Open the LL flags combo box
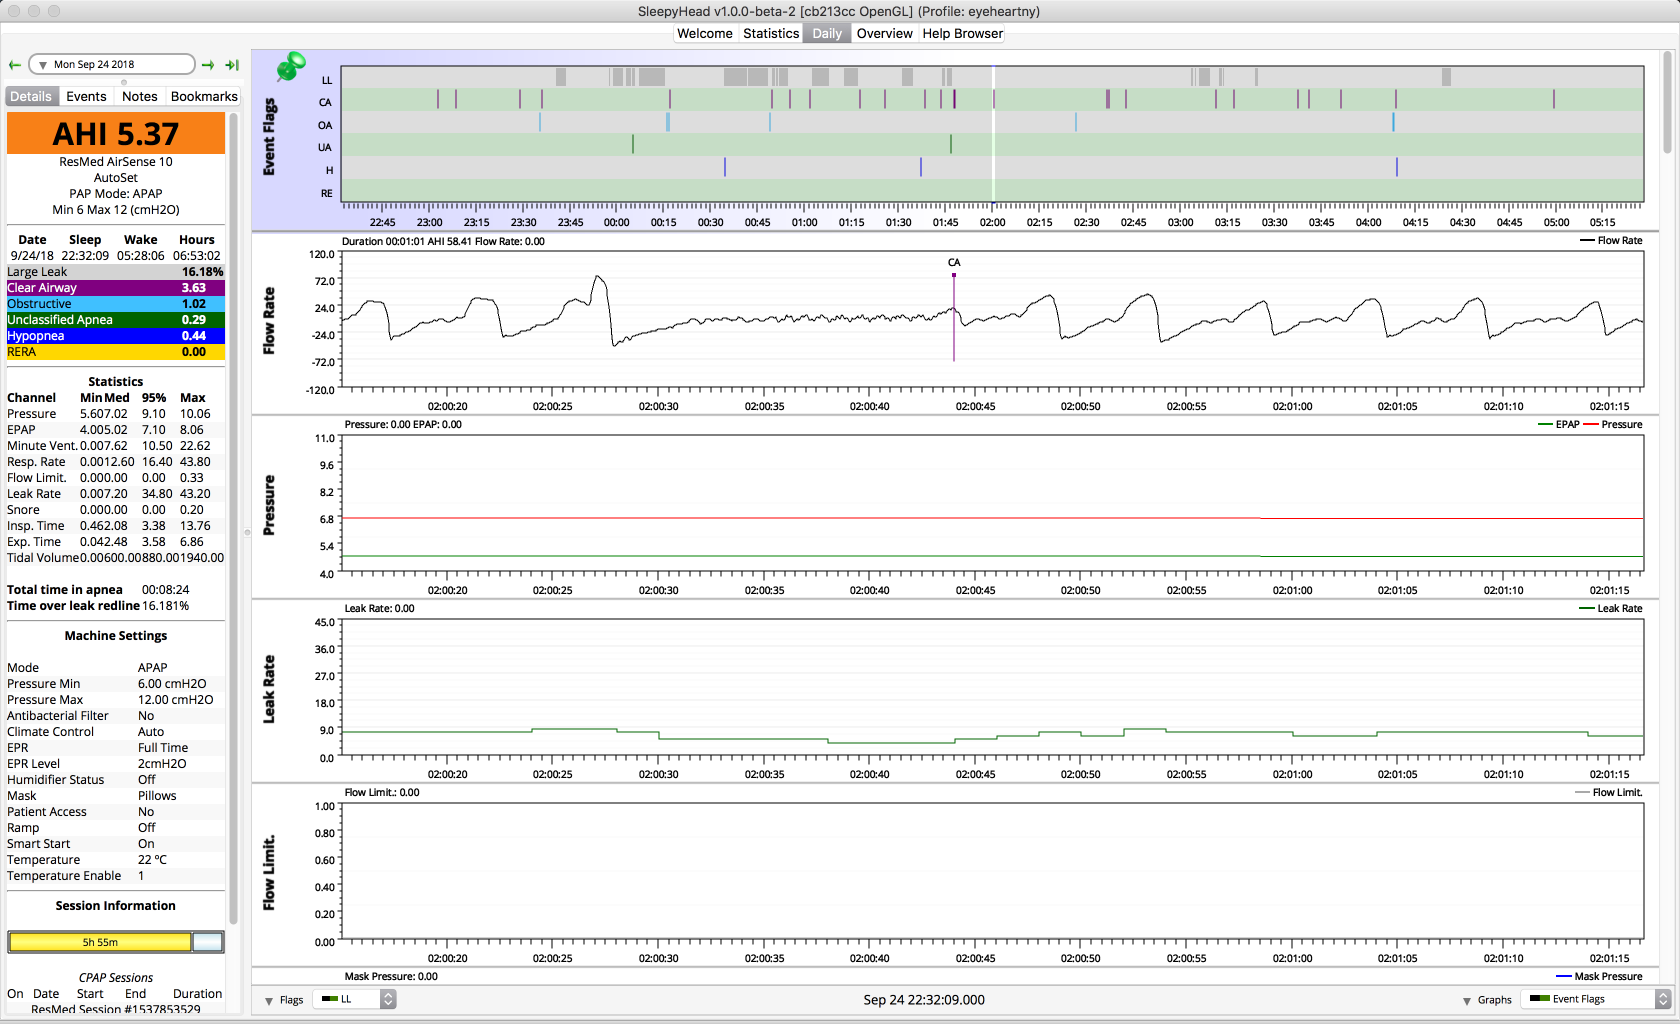This screenshot has height=1024, width=1680. [355, 999]
